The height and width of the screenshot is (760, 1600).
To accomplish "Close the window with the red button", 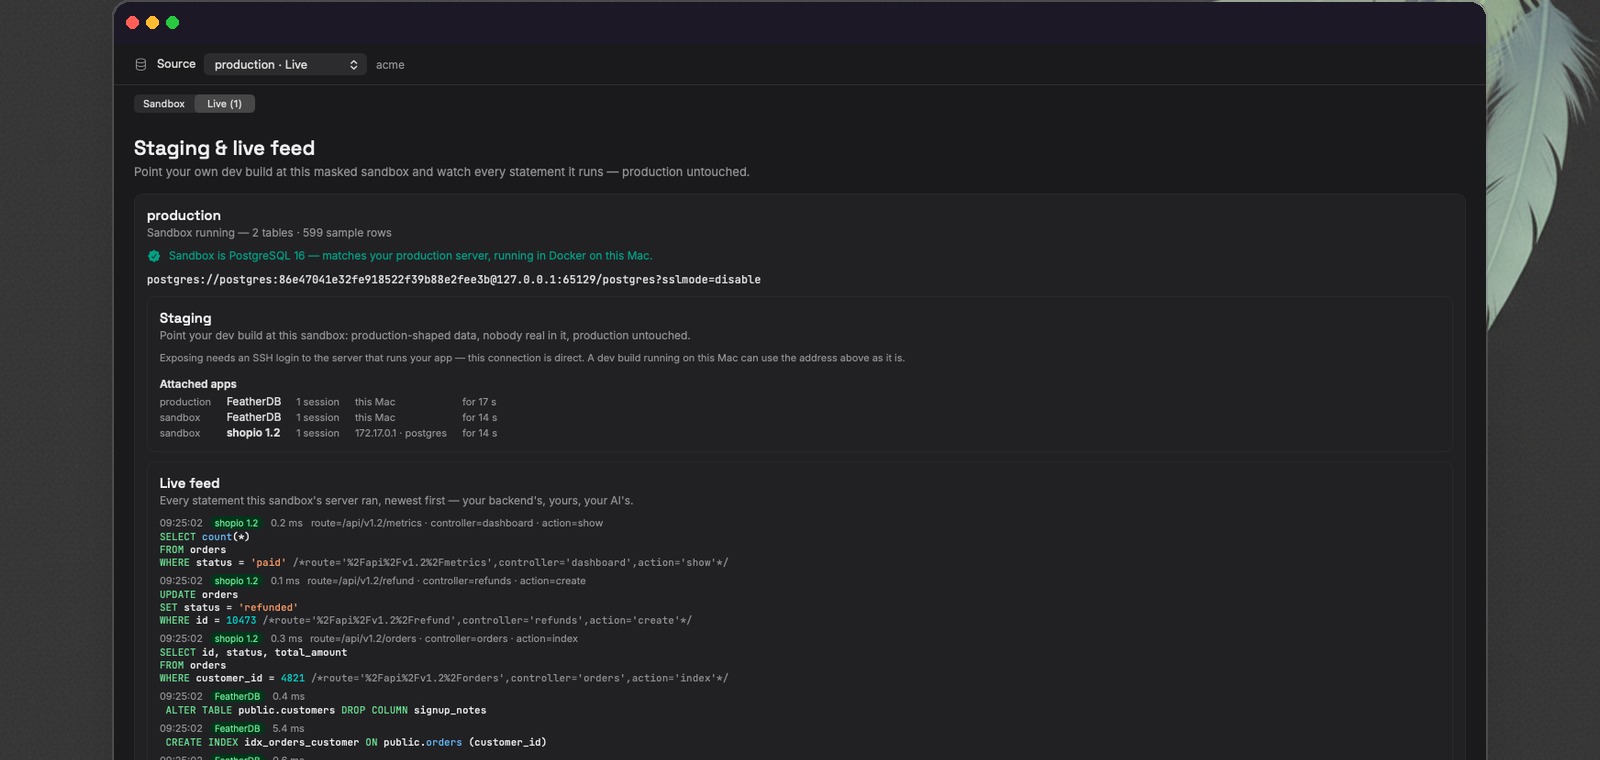I will pyautogui.click(x=132, y=22).
